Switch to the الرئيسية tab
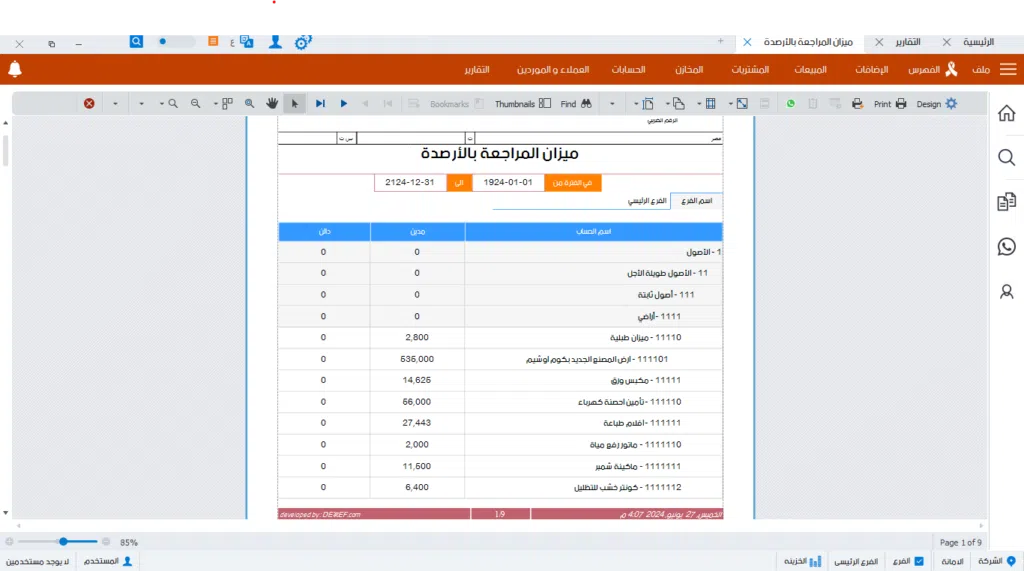 click(x=978, y=42)
